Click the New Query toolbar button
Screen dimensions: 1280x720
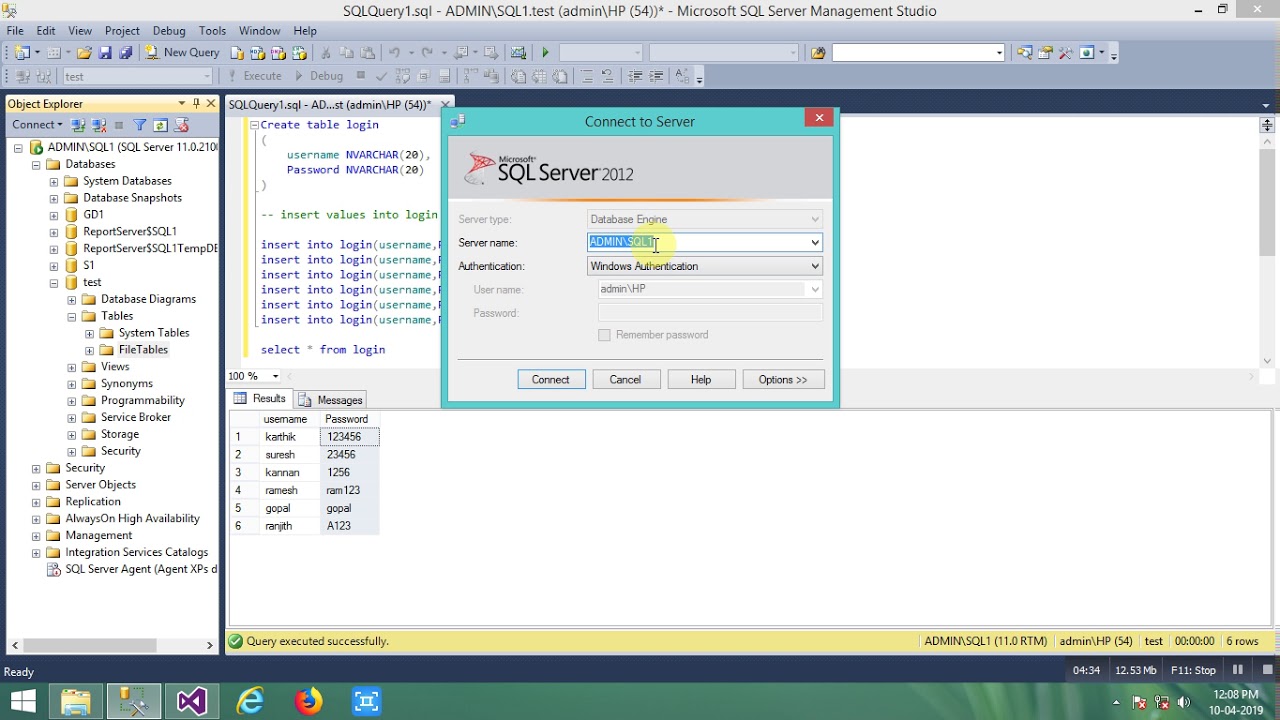[183, 53]
